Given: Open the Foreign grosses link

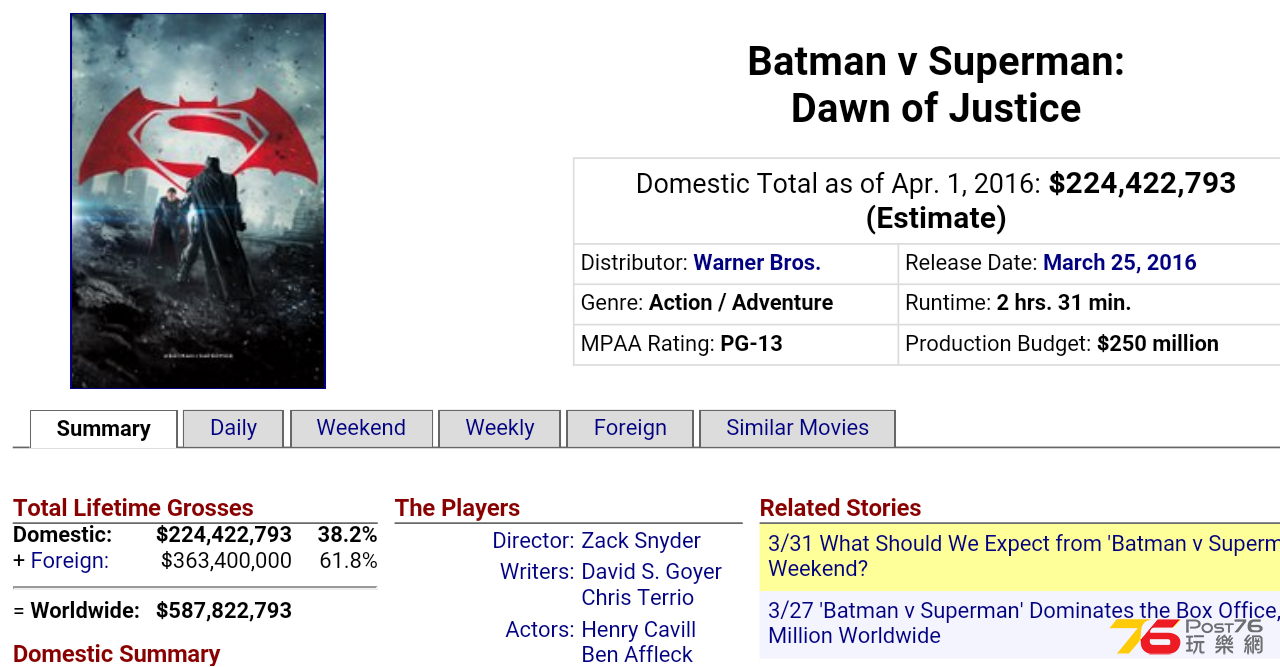Looking at the screenshot, I should coord(70,561).
